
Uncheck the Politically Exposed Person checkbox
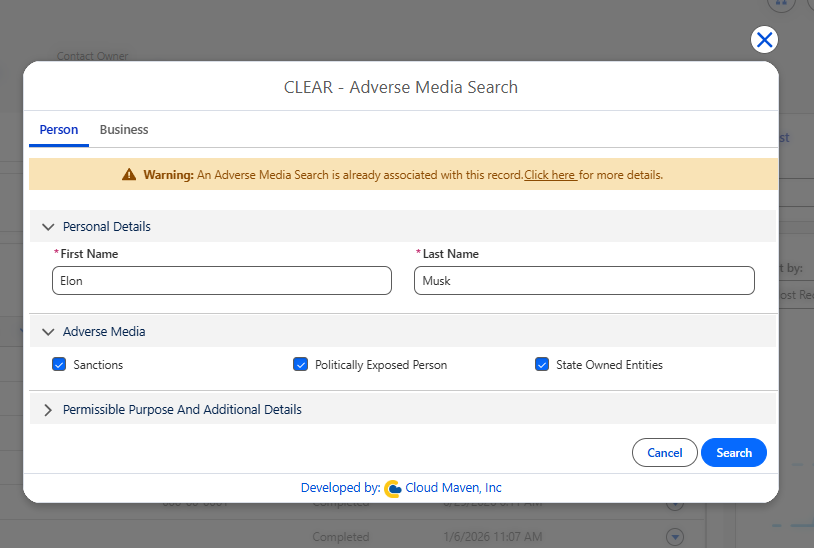click(301, 364)
